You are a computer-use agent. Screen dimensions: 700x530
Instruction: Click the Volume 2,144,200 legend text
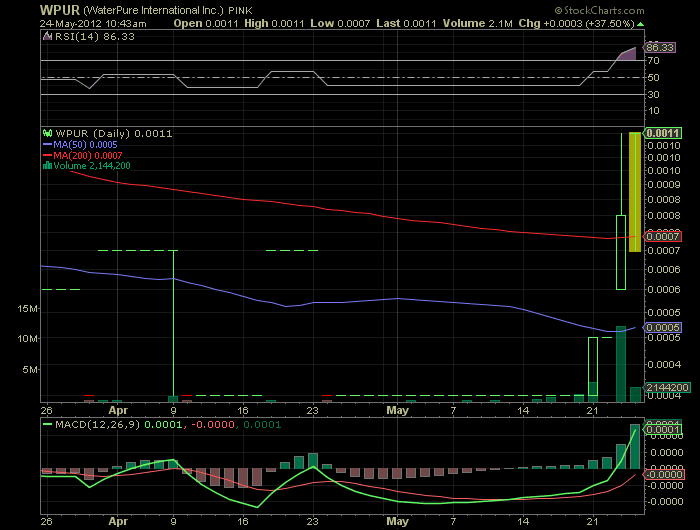pos(92,166)
